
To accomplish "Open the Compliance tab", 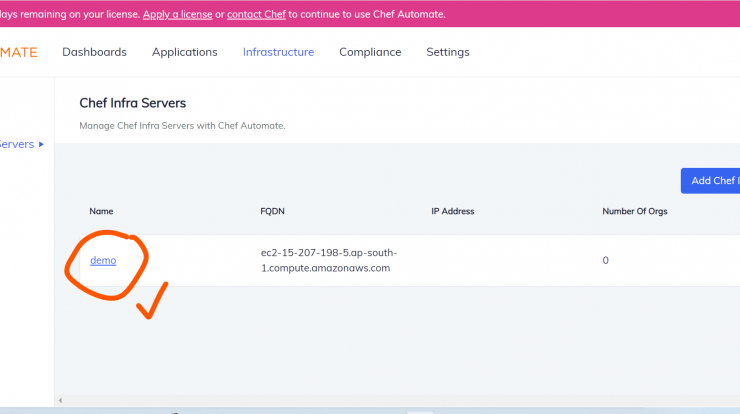I will 370,52.
